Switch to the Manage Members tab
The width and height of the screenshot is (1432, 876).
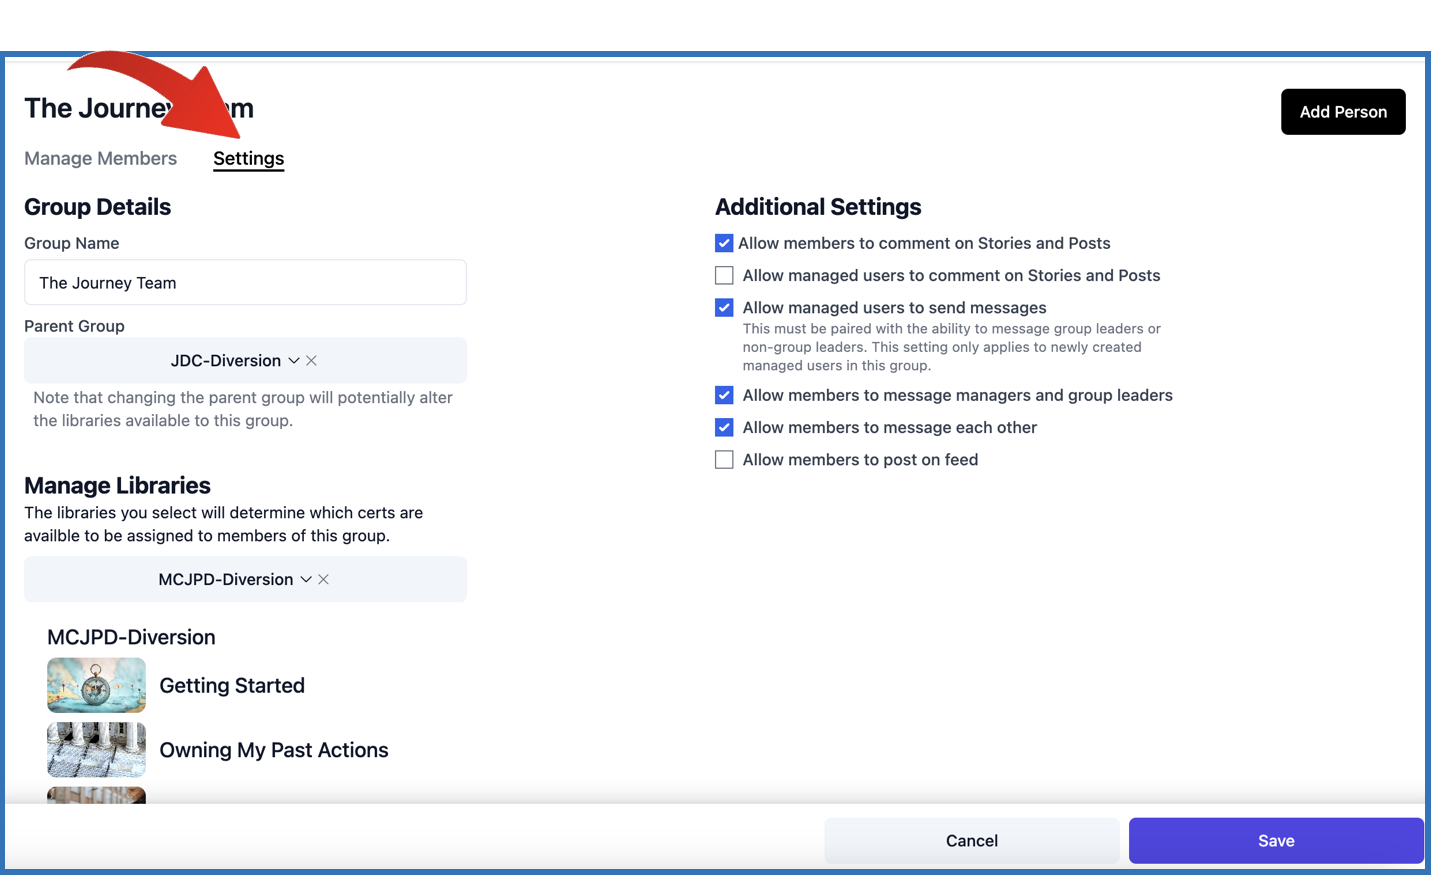pyautogui.click(x=100, y=158)
